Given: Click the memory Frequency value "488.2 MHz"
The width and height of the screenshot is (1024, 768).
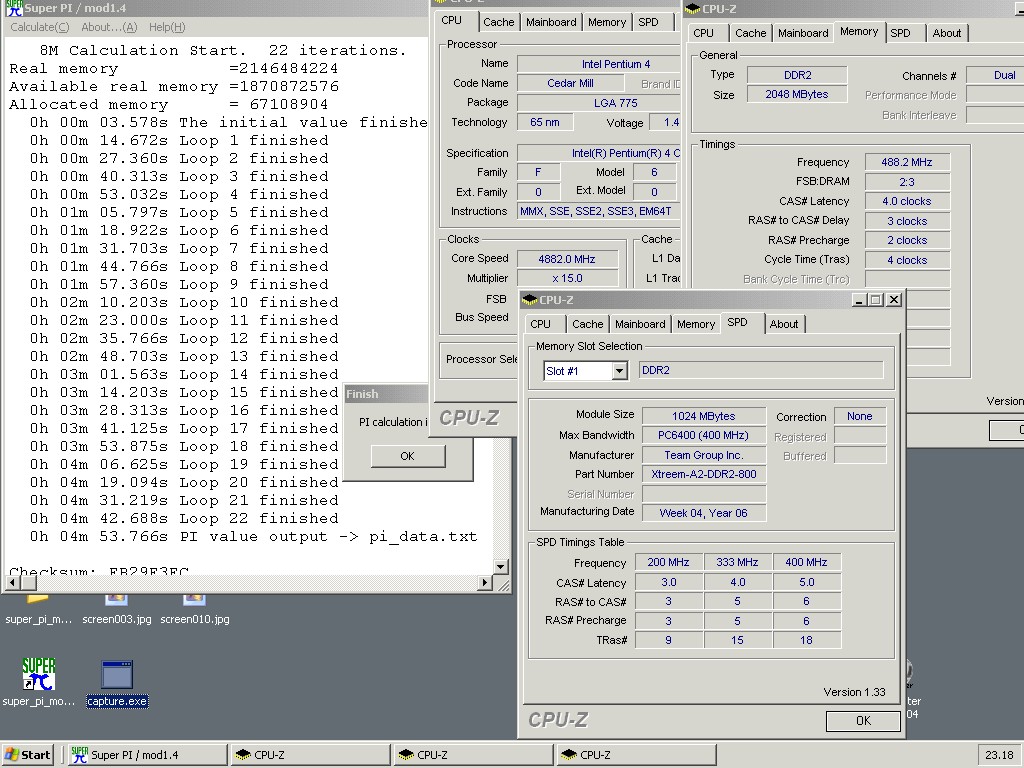Looking at the screenshot, I should (906, 162).
